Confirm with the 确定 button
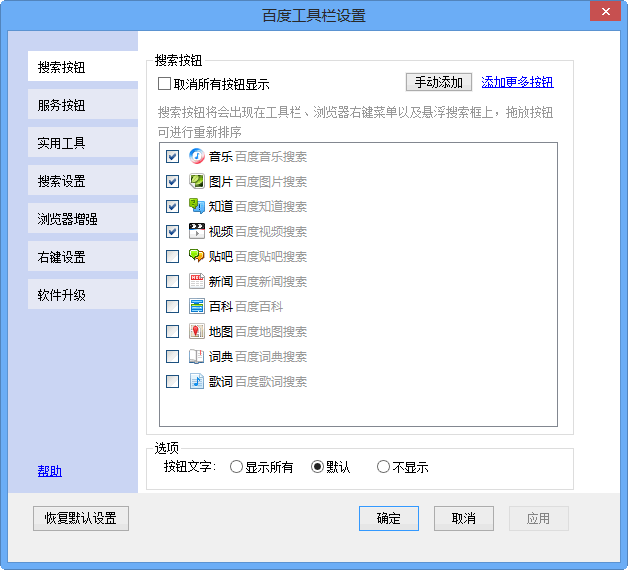Viewport: 628px width, 570px height. (x=389, y=518)
